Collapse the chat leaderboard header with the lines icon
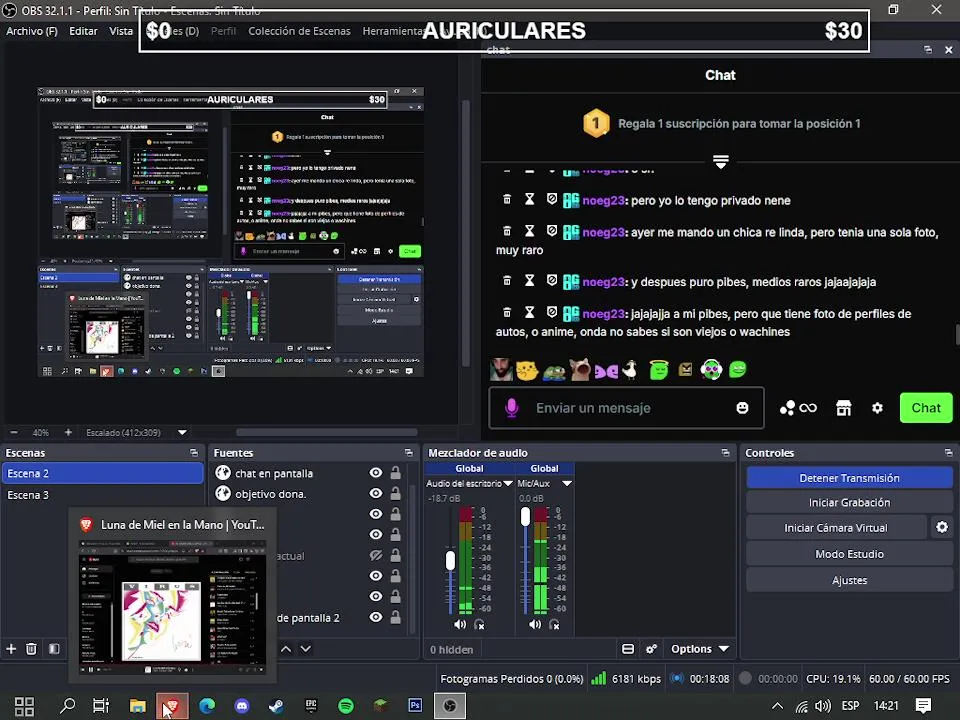 tap(721, 162)
